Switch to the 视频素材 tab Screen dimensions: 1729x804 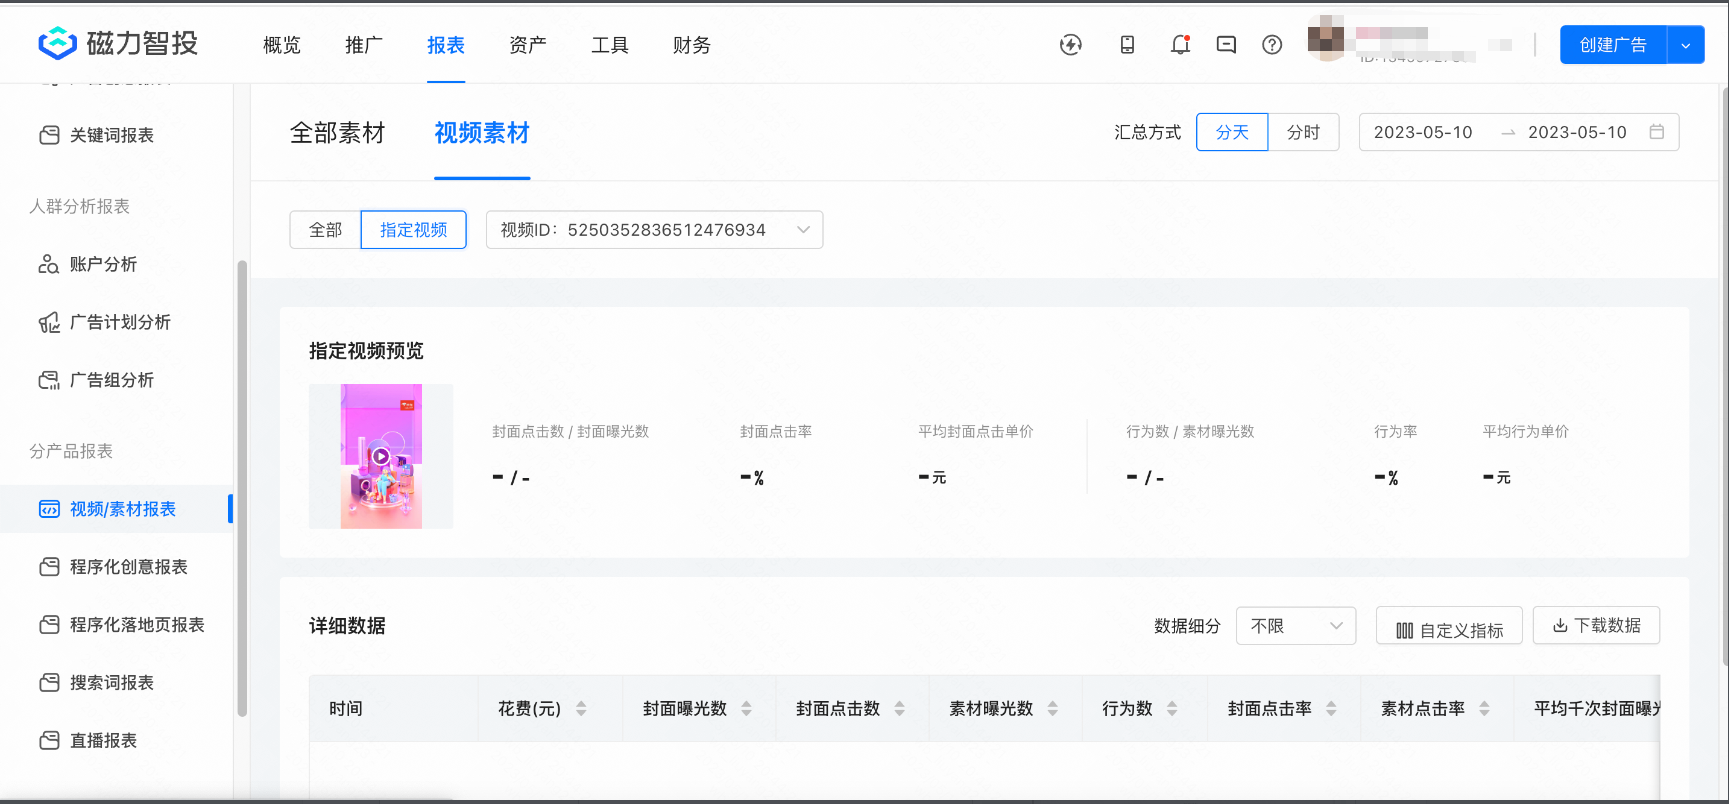(x=482, y=133)
